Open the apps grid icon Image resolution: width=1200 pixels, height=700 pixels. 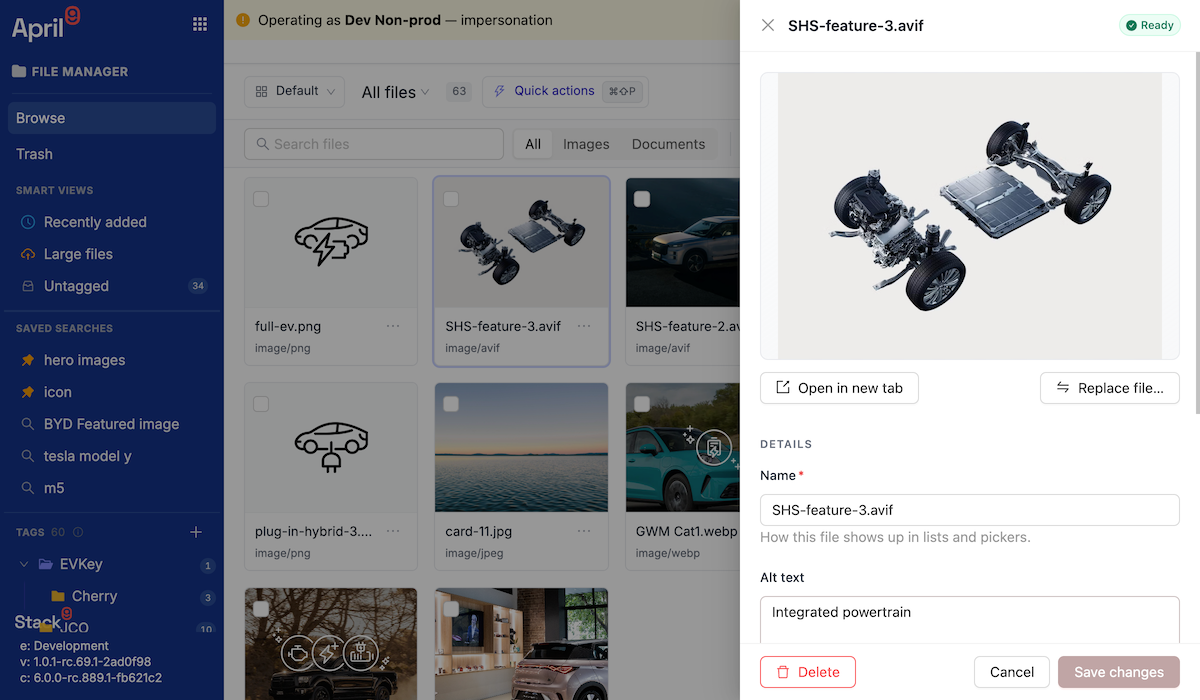(x=200, y=24)
